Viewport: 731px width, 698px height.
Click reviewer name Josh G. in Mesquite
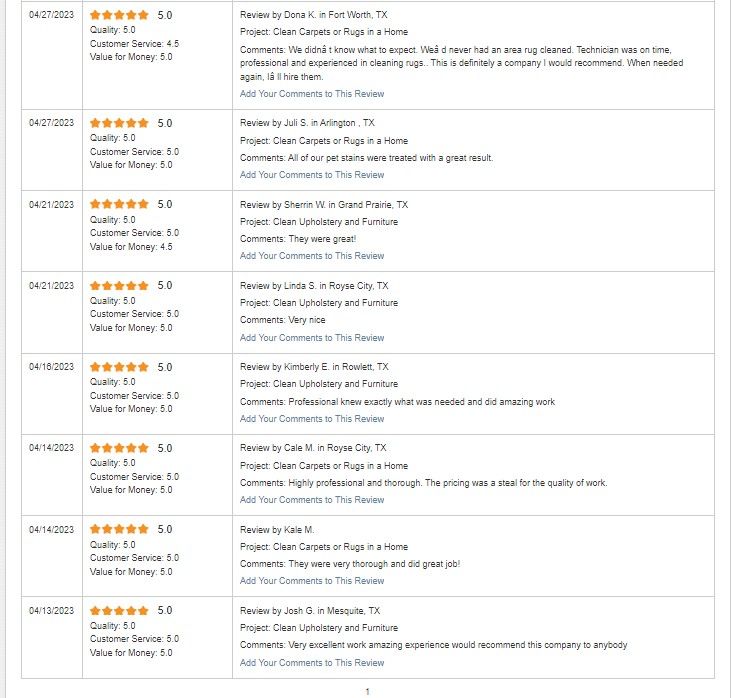coord(310,611)
